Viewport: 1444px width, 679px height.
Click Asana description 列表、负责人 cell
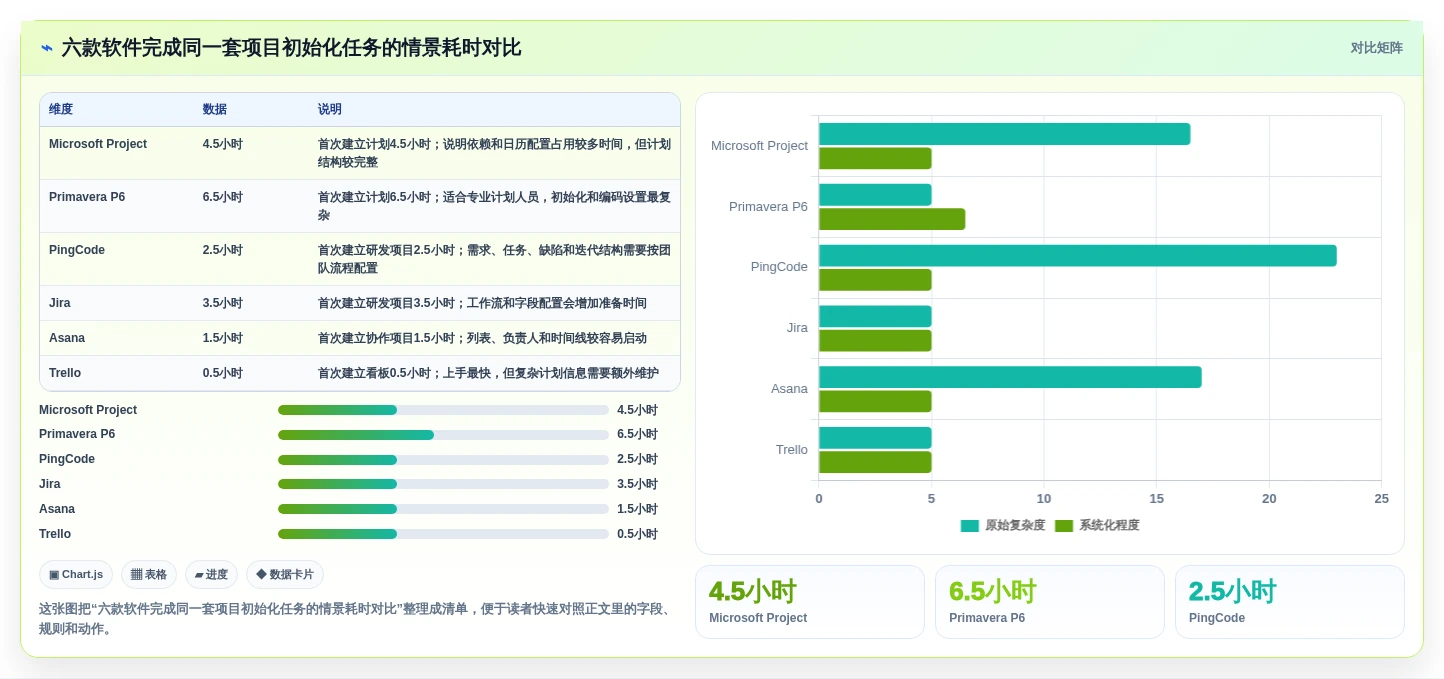pyautogui.click(x=482, y=338)
